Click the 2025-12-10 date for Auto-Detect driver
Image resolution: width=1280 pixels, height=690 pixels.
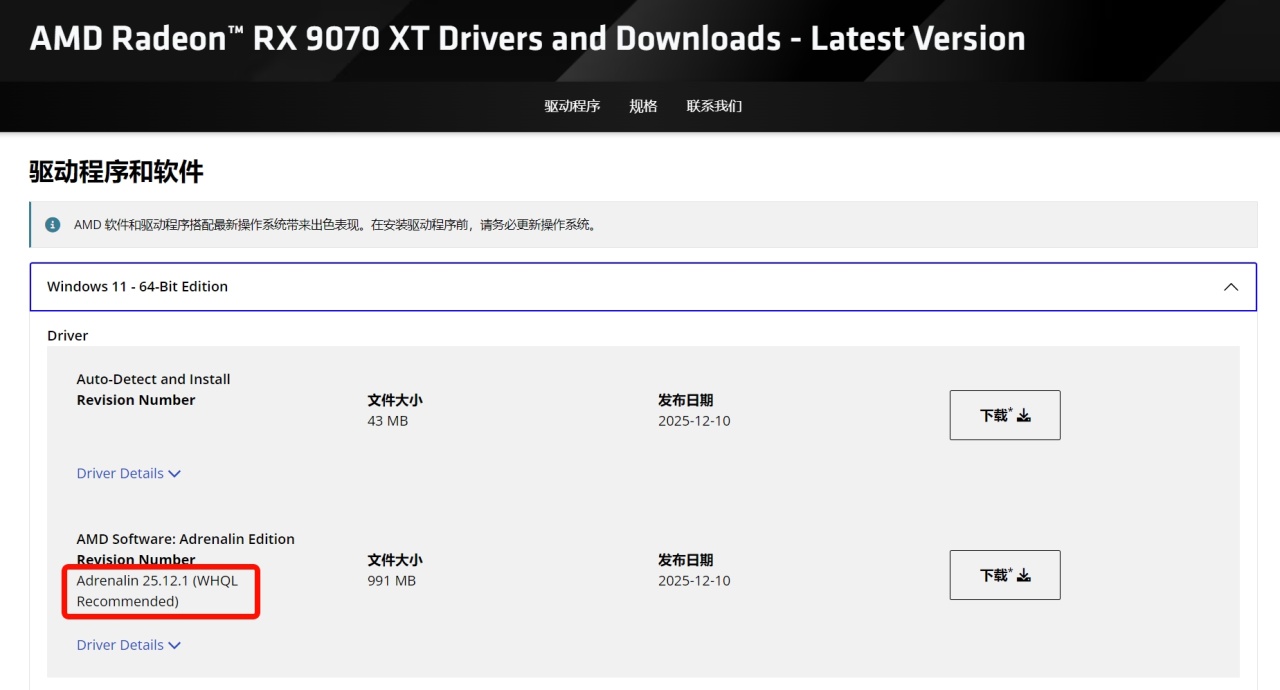click(x=694, y=421)
